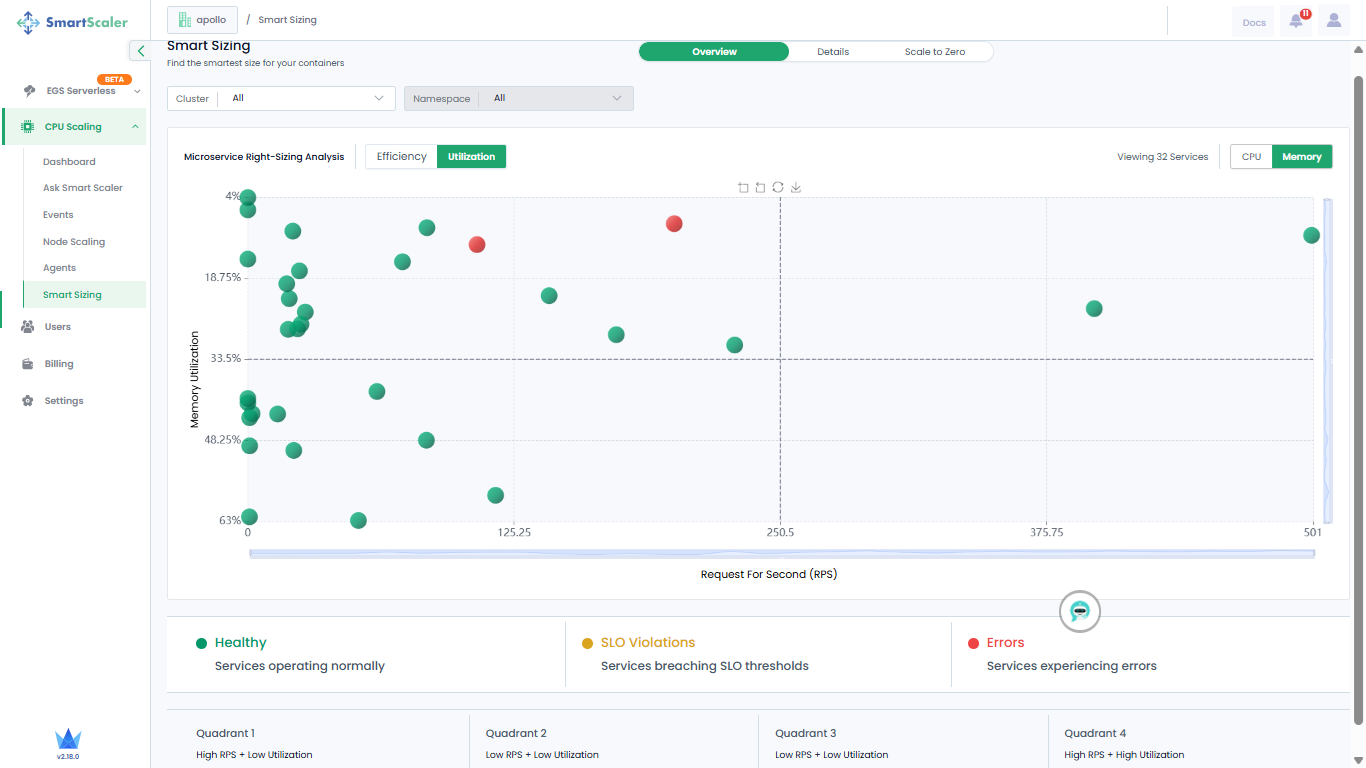Click the chart restore refresh icon
Viewport: 1366px width, 768px height.
[x=778, y=187]
